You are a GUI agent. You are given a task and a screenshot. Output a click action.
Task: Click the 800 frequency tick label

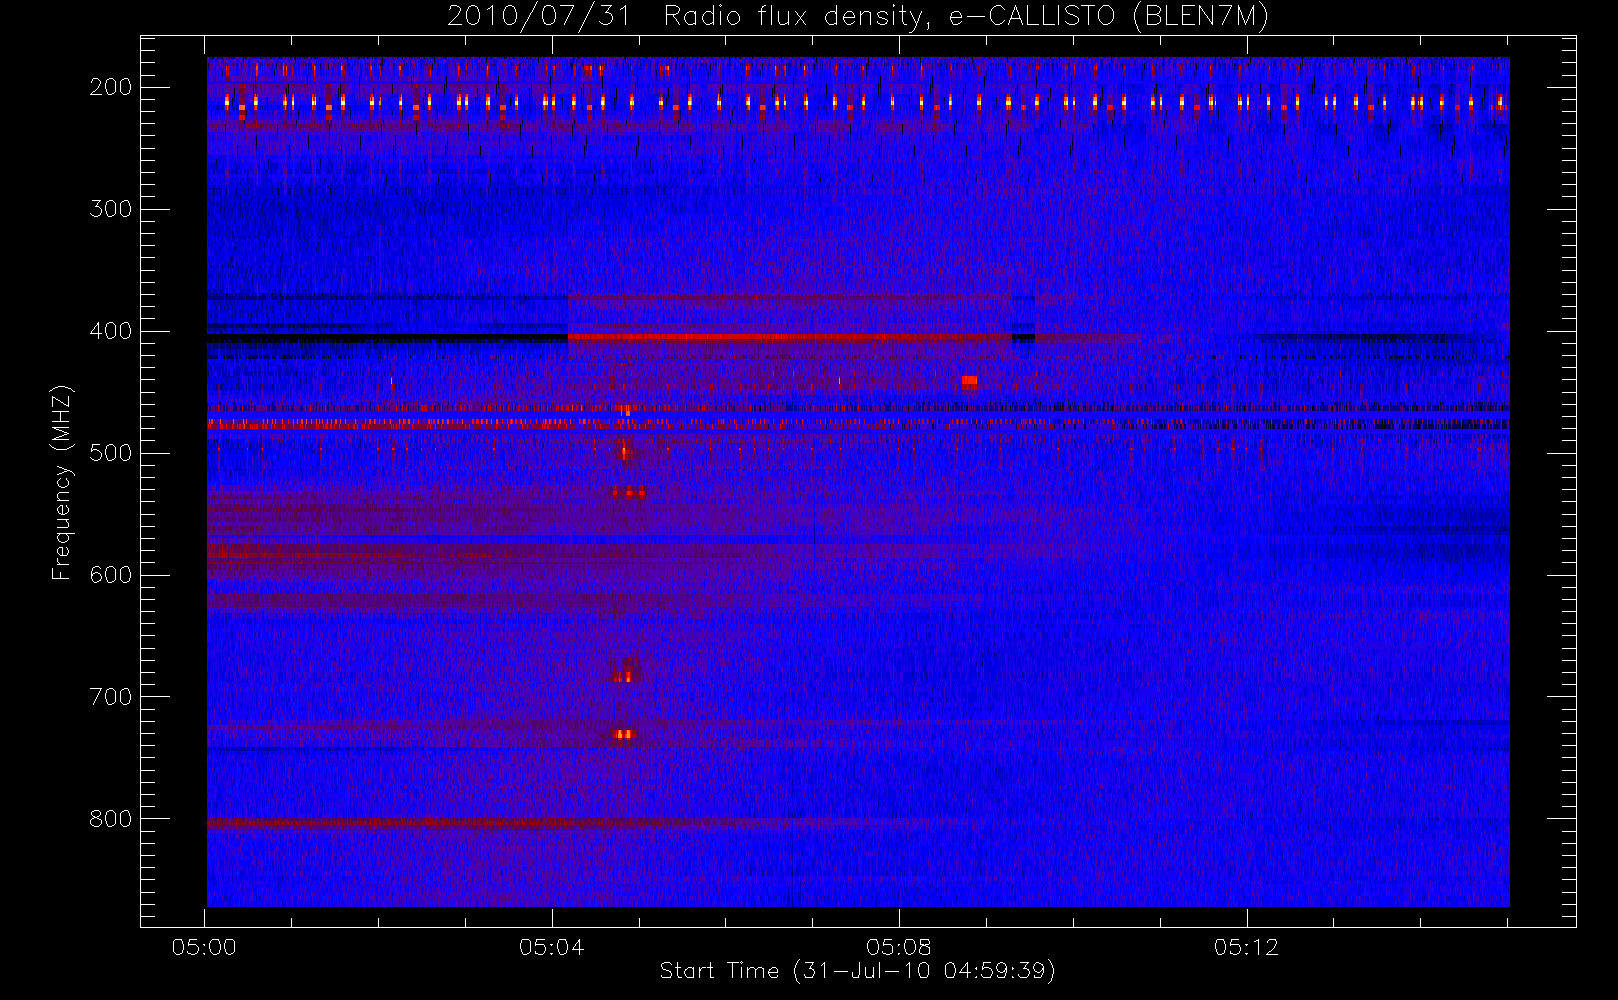111,819
